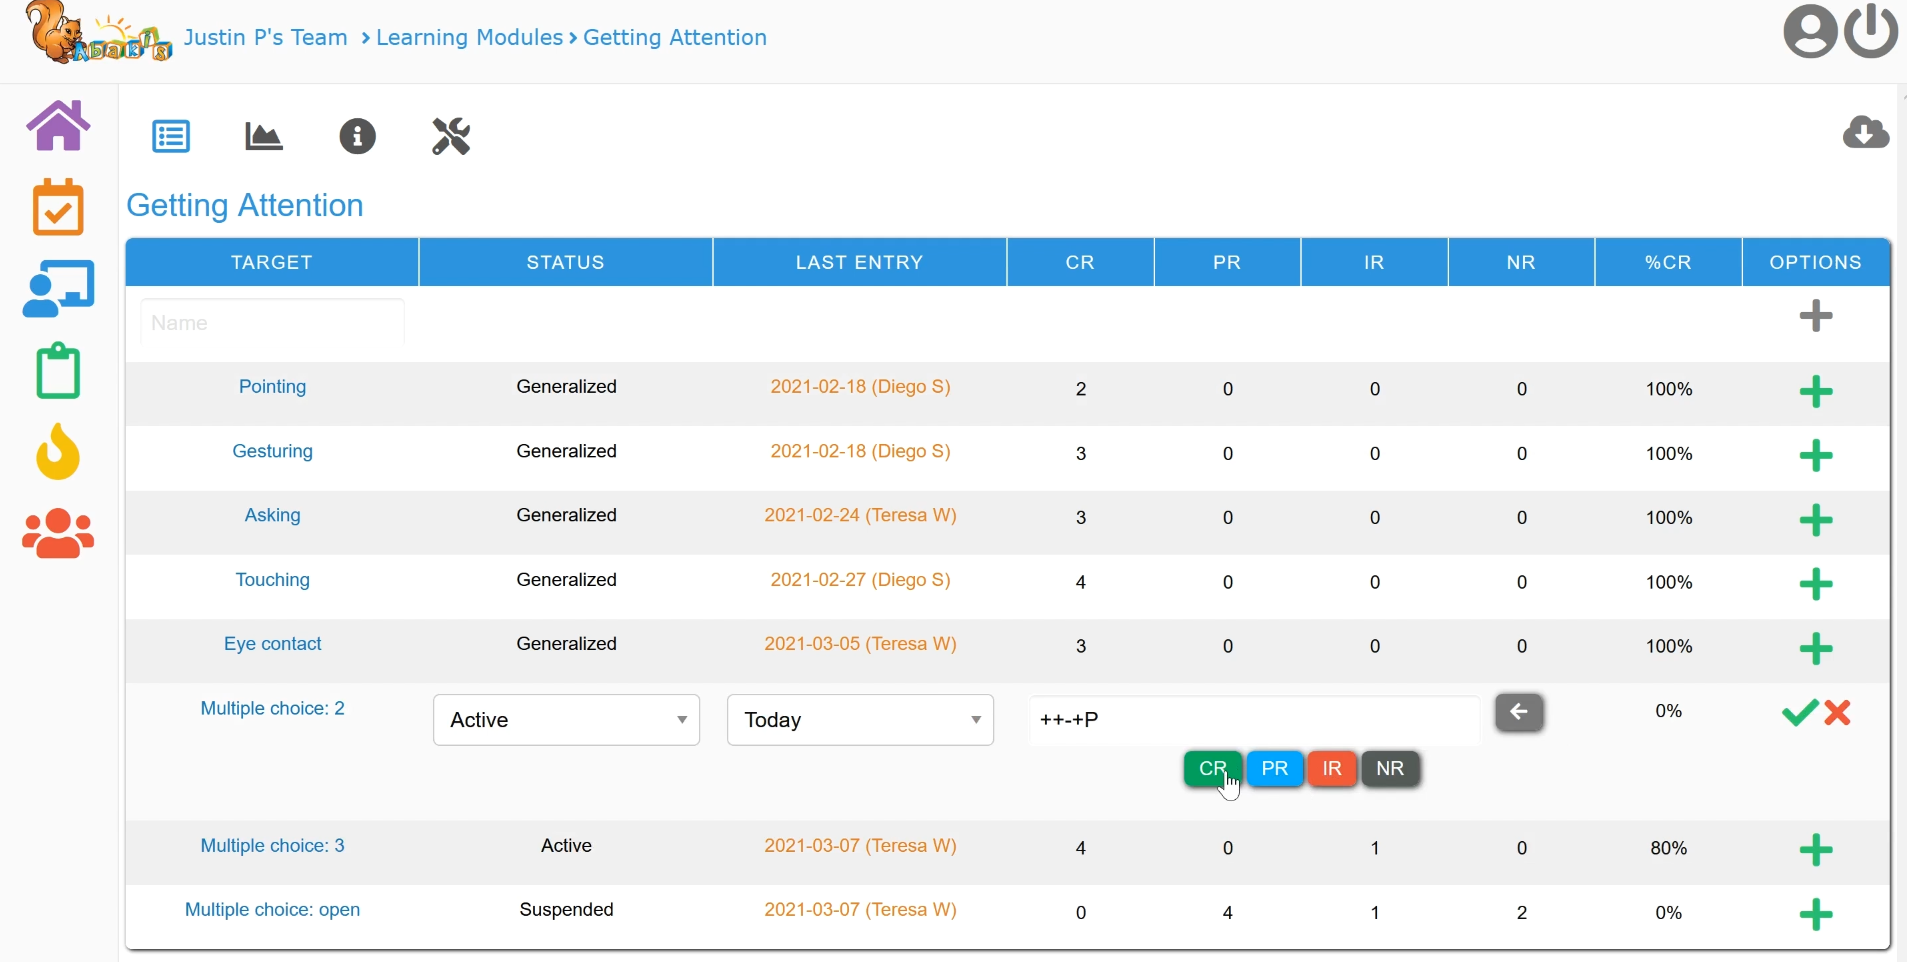1907x962 pixels.
Task: Open the Today date dropdown
Action: coord(861,720)
